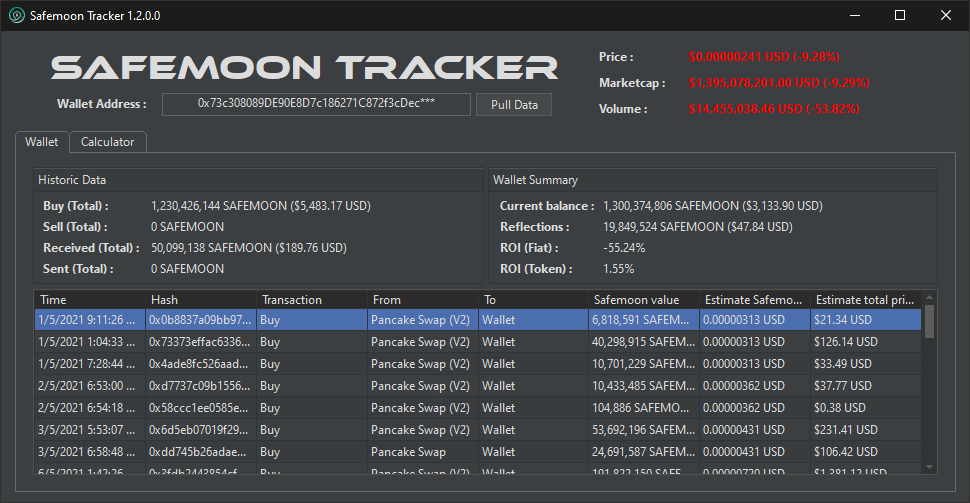970x503 pixels.
Task: Click the transaction list scrollbar thumb
Action: [929, 321]
